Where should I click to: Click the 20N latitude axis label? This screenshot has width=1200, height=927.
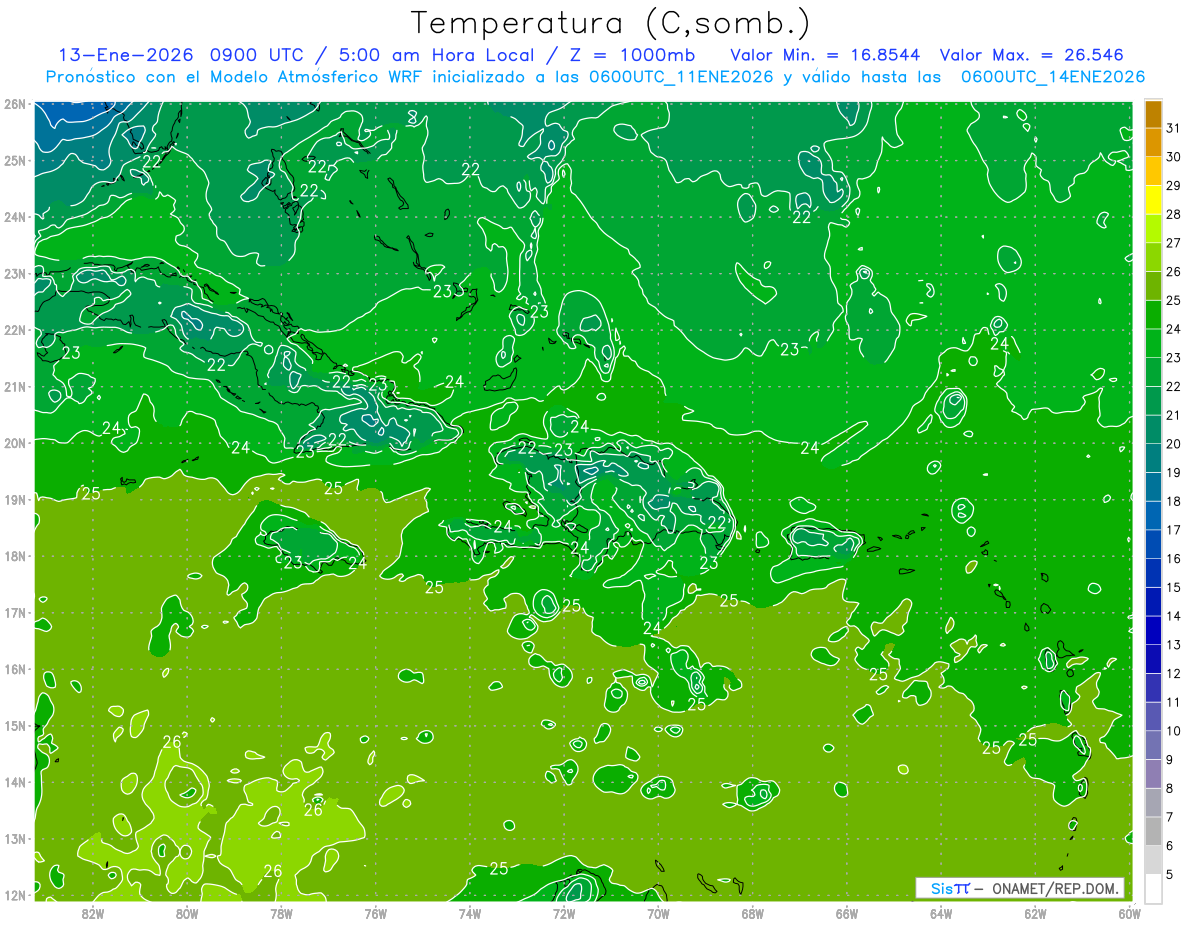tap(14, 443)
